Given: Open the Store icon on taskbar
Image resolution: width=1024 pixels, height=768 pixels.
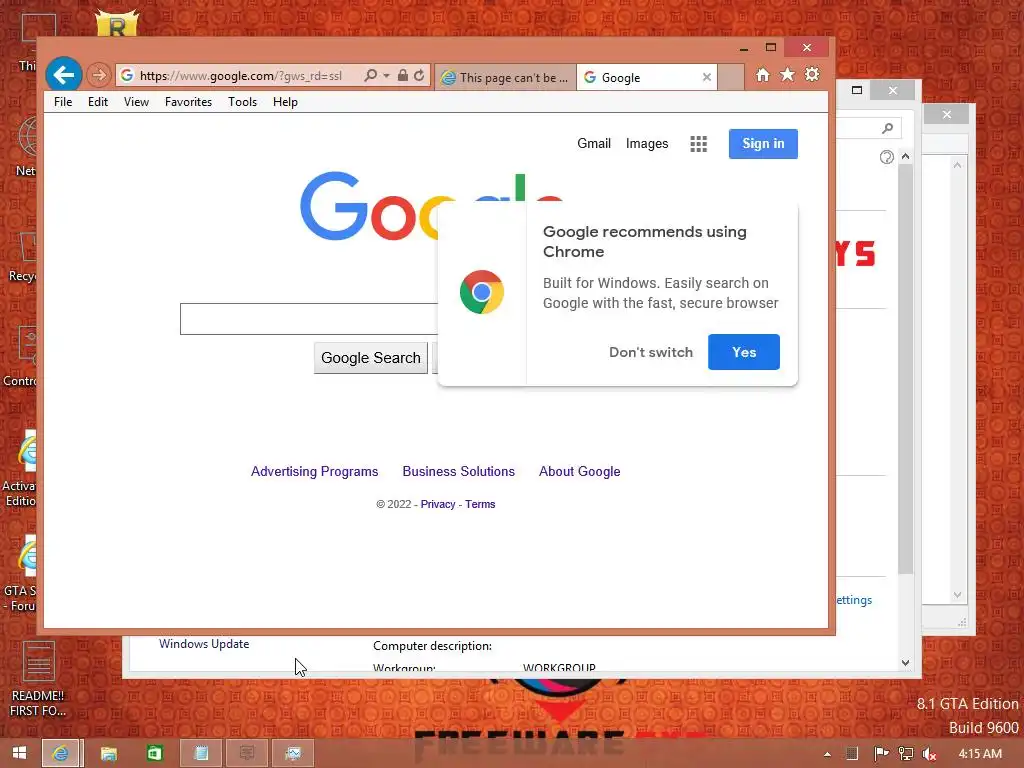Looking at the screenshot, I should (x=155, y=754).
